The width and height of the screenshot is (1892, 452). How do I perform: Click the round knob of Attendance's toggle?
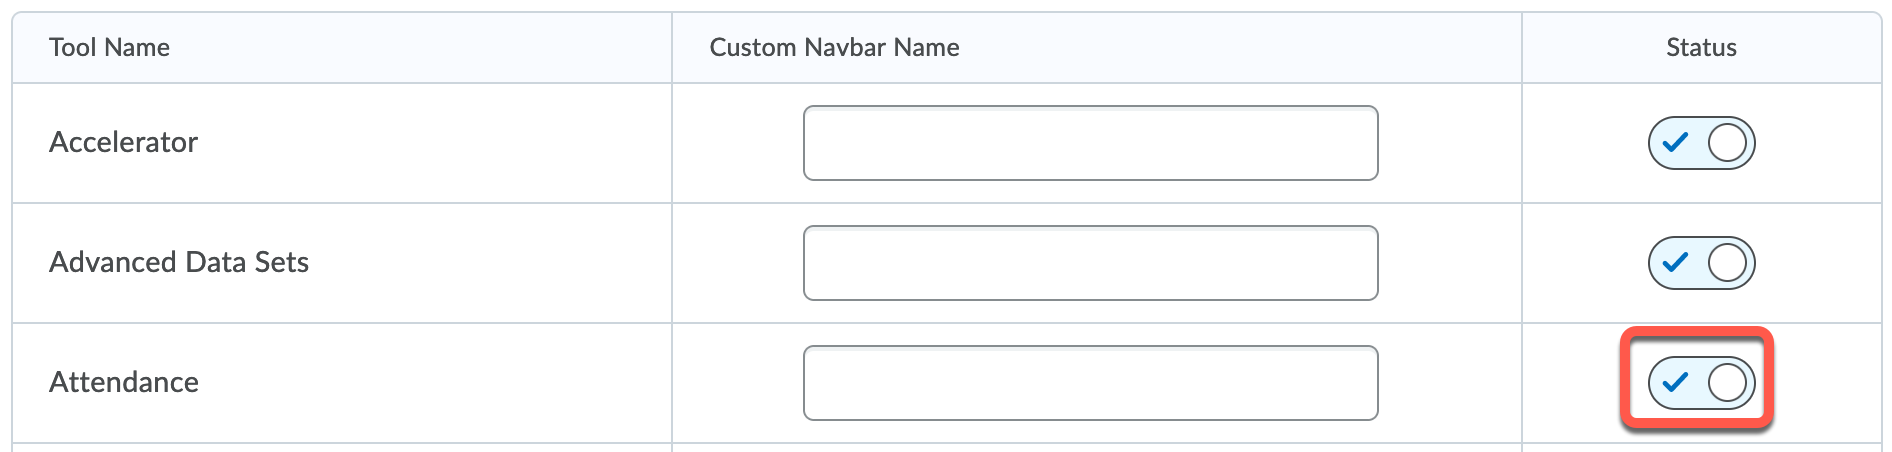1727,383
